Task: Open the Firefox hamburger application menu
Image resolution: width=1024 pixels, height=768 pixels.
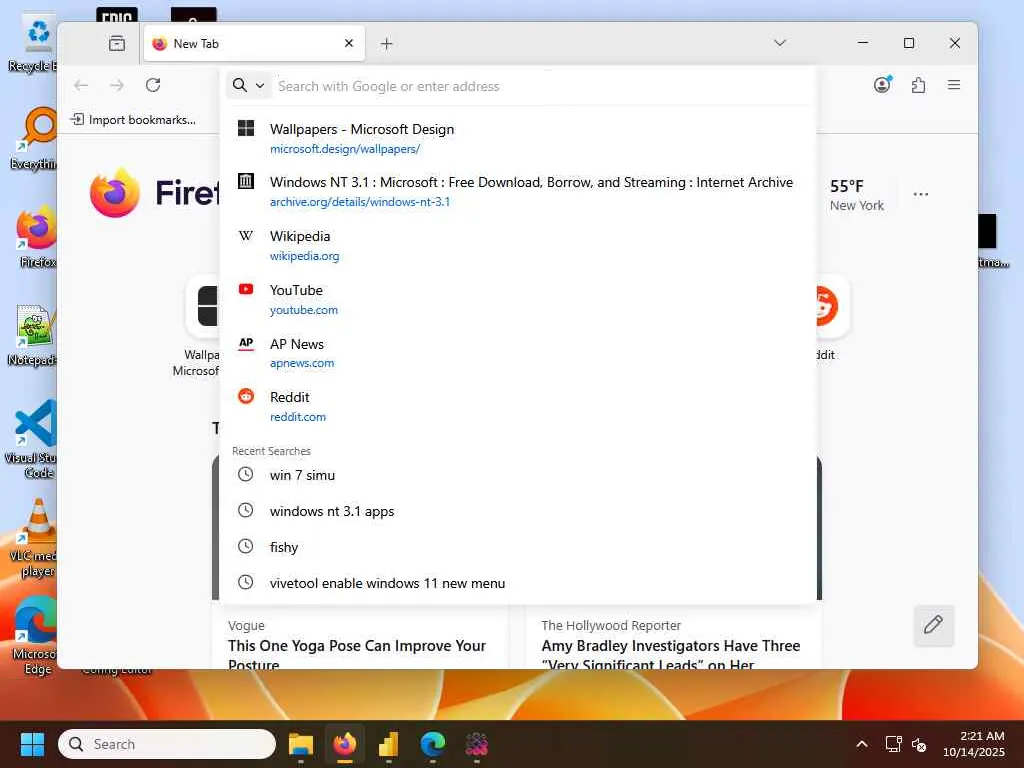Action: pos(953,85)
